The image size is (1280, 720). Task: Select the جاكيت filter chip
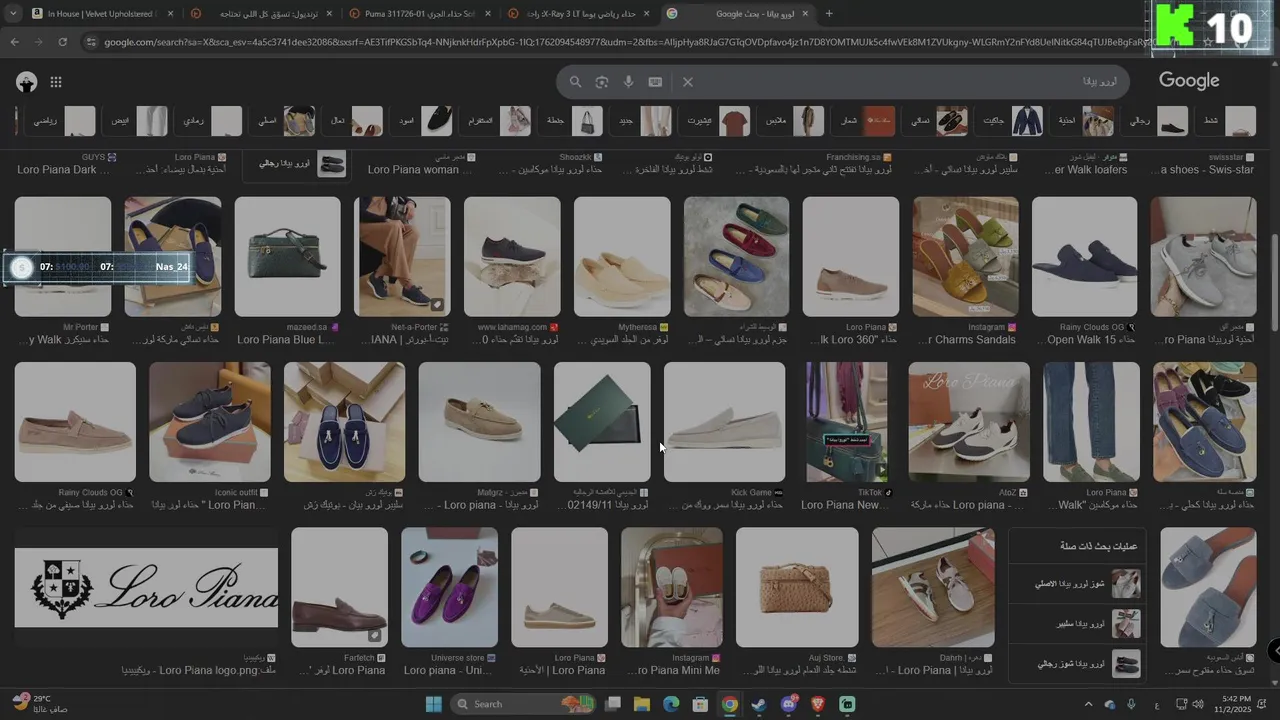(1012, 121)
